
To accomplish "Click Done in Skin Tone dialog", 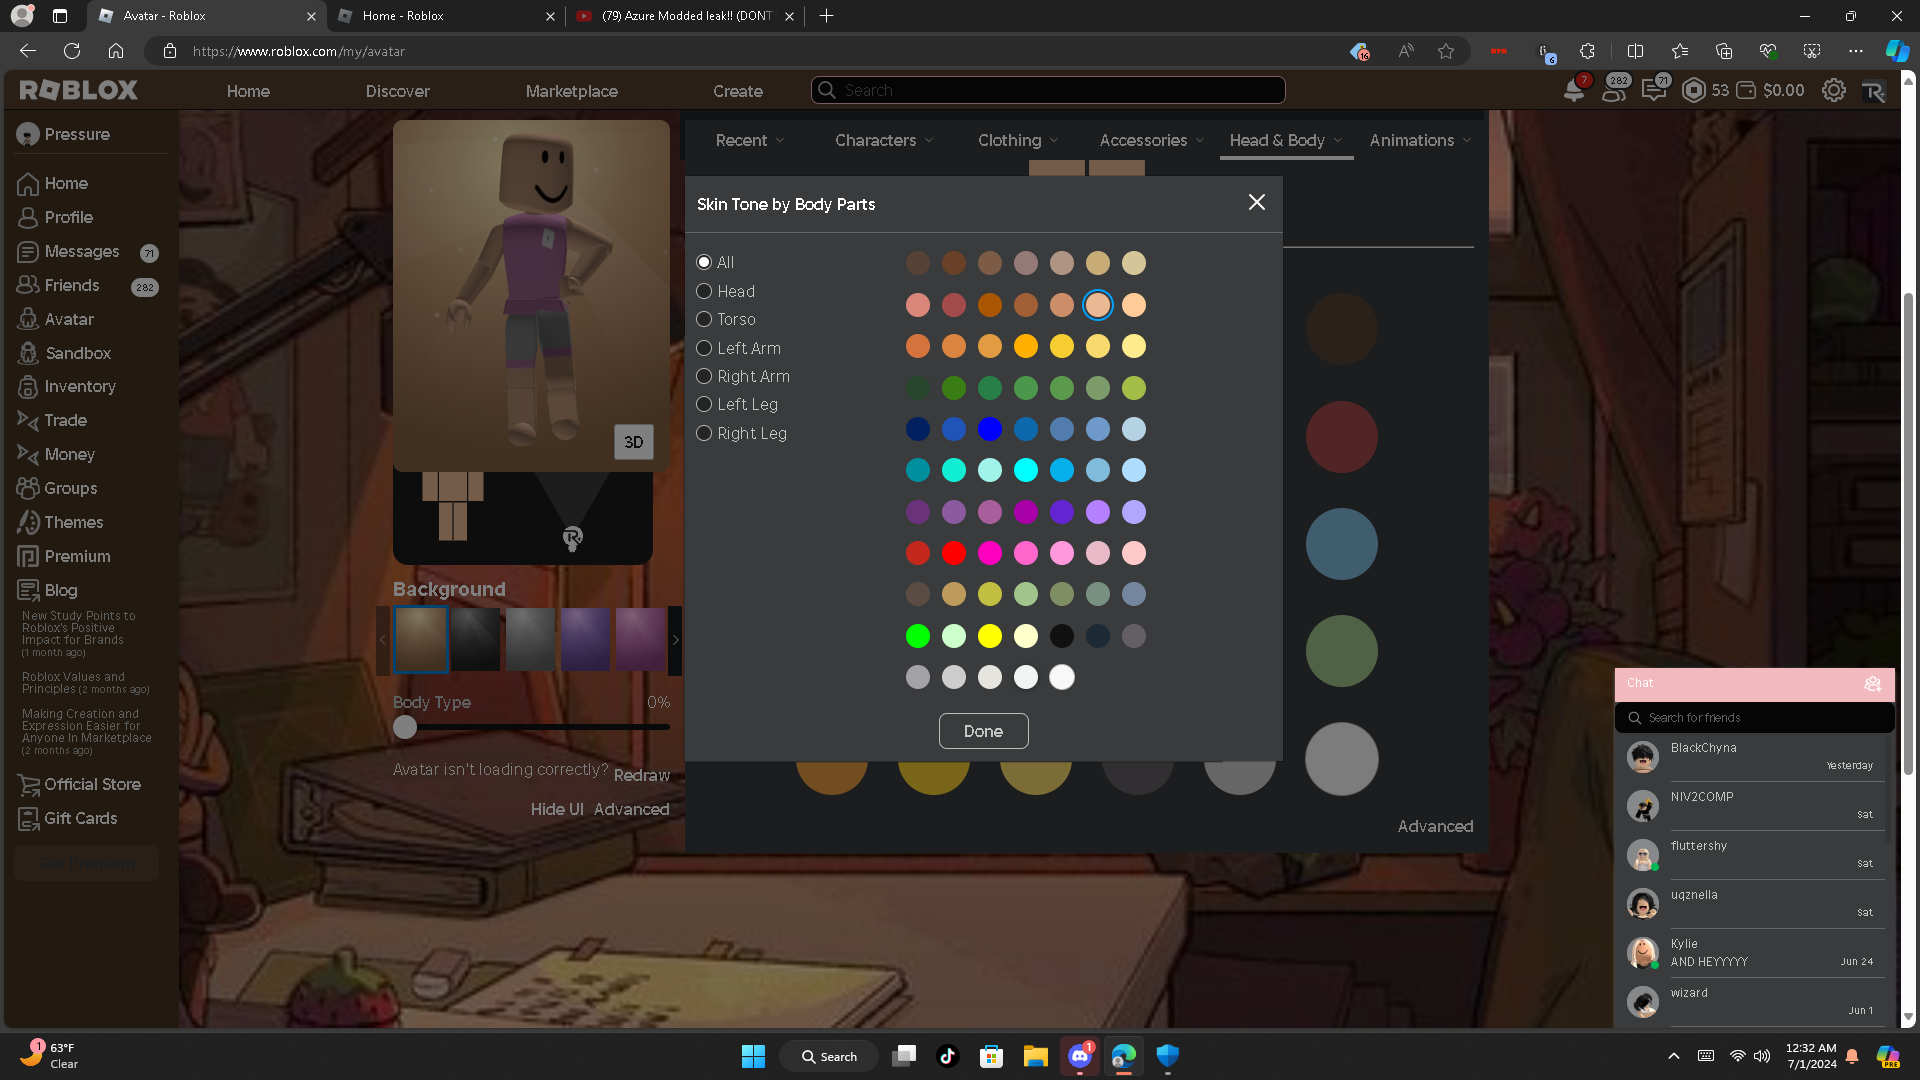I will [x=983, y=731].
